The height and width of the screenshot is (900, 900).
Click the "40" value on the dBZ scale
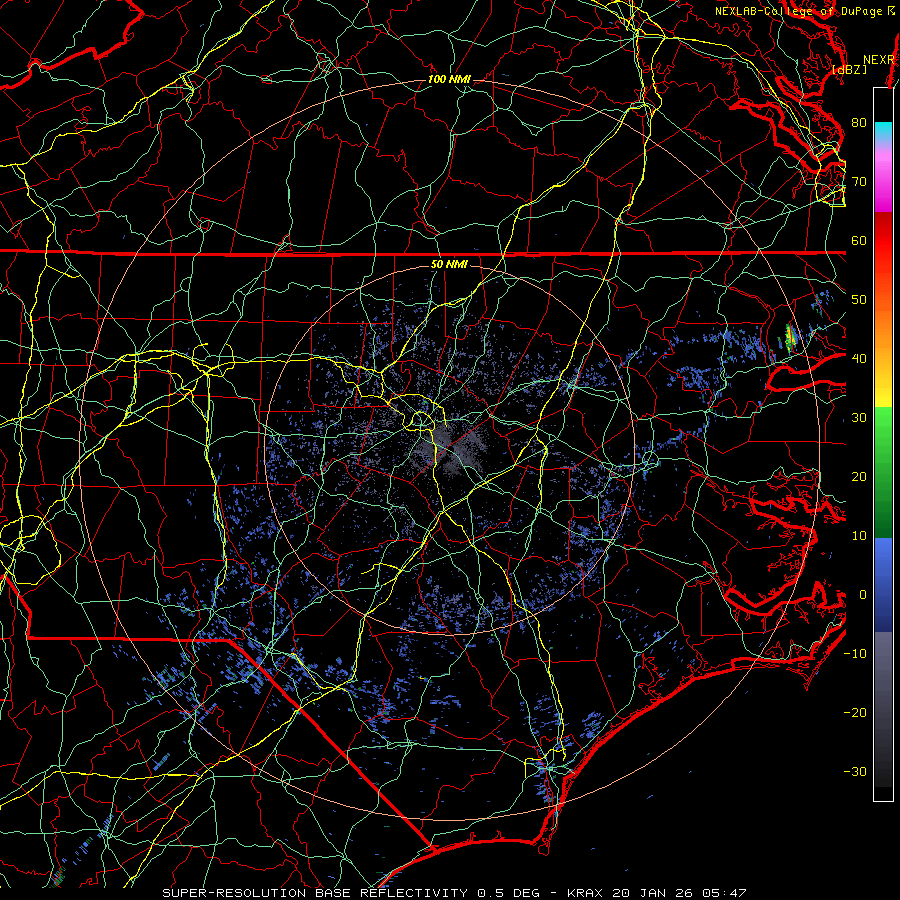pos(859,359)
